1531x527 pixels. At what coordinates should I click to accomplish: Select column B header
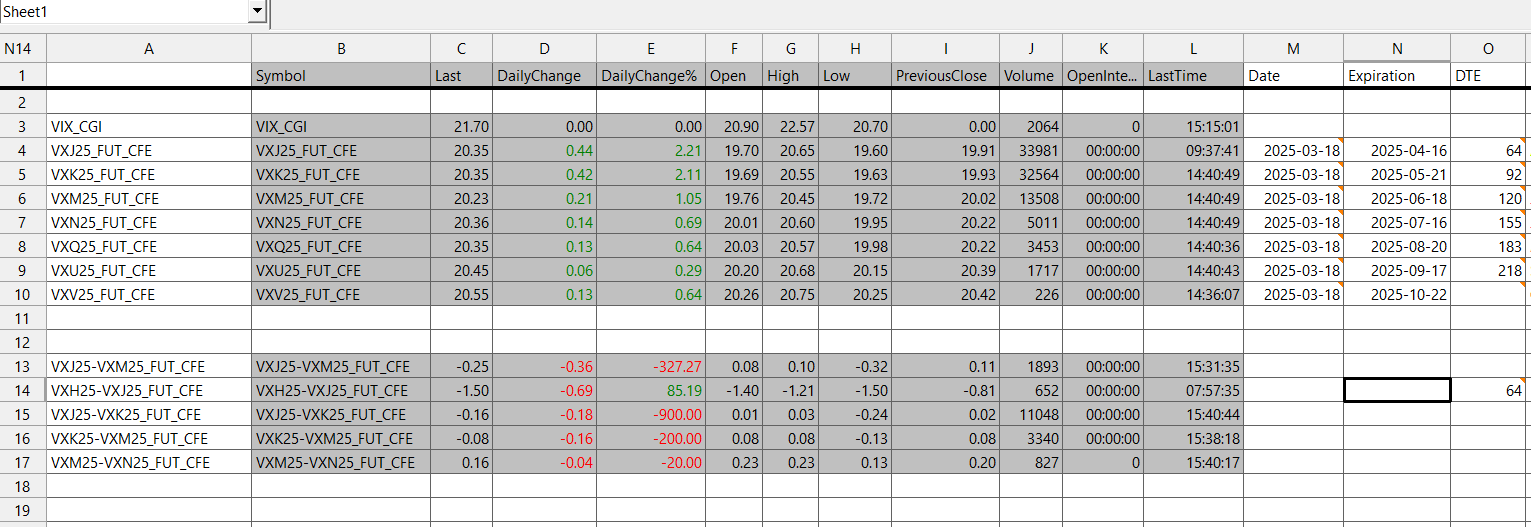tap(341, 48)
